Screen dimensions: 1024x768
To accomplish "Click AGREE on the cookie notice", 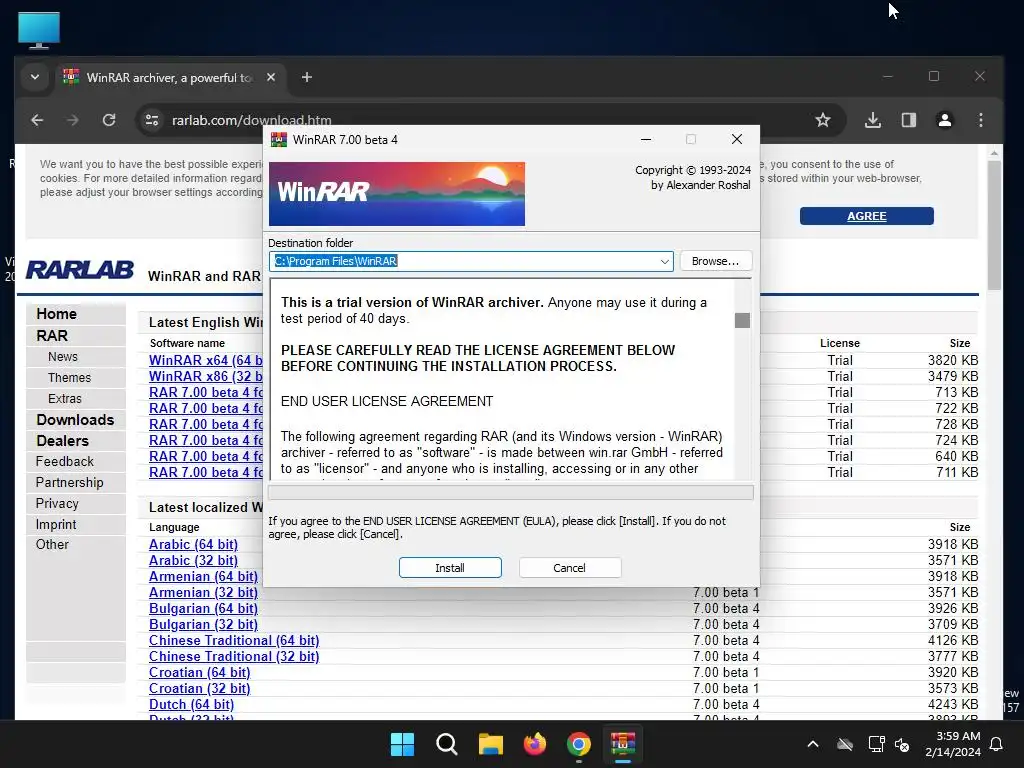I will (x=867, y=216).
